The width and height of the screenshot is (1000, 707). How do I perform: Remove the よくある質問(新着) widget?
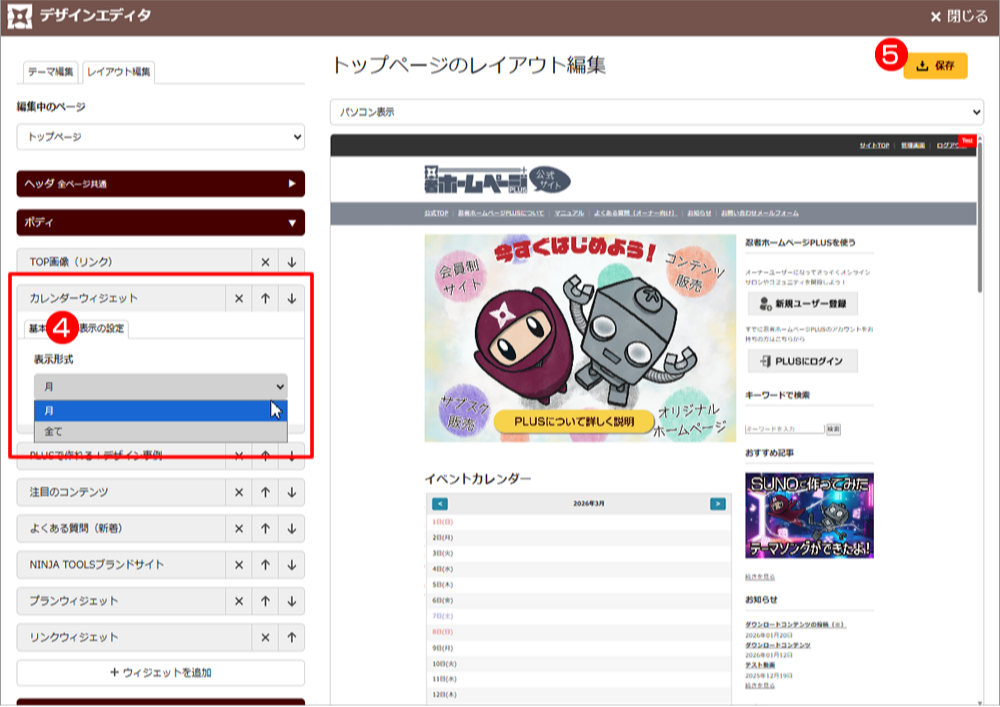(238, 528)
